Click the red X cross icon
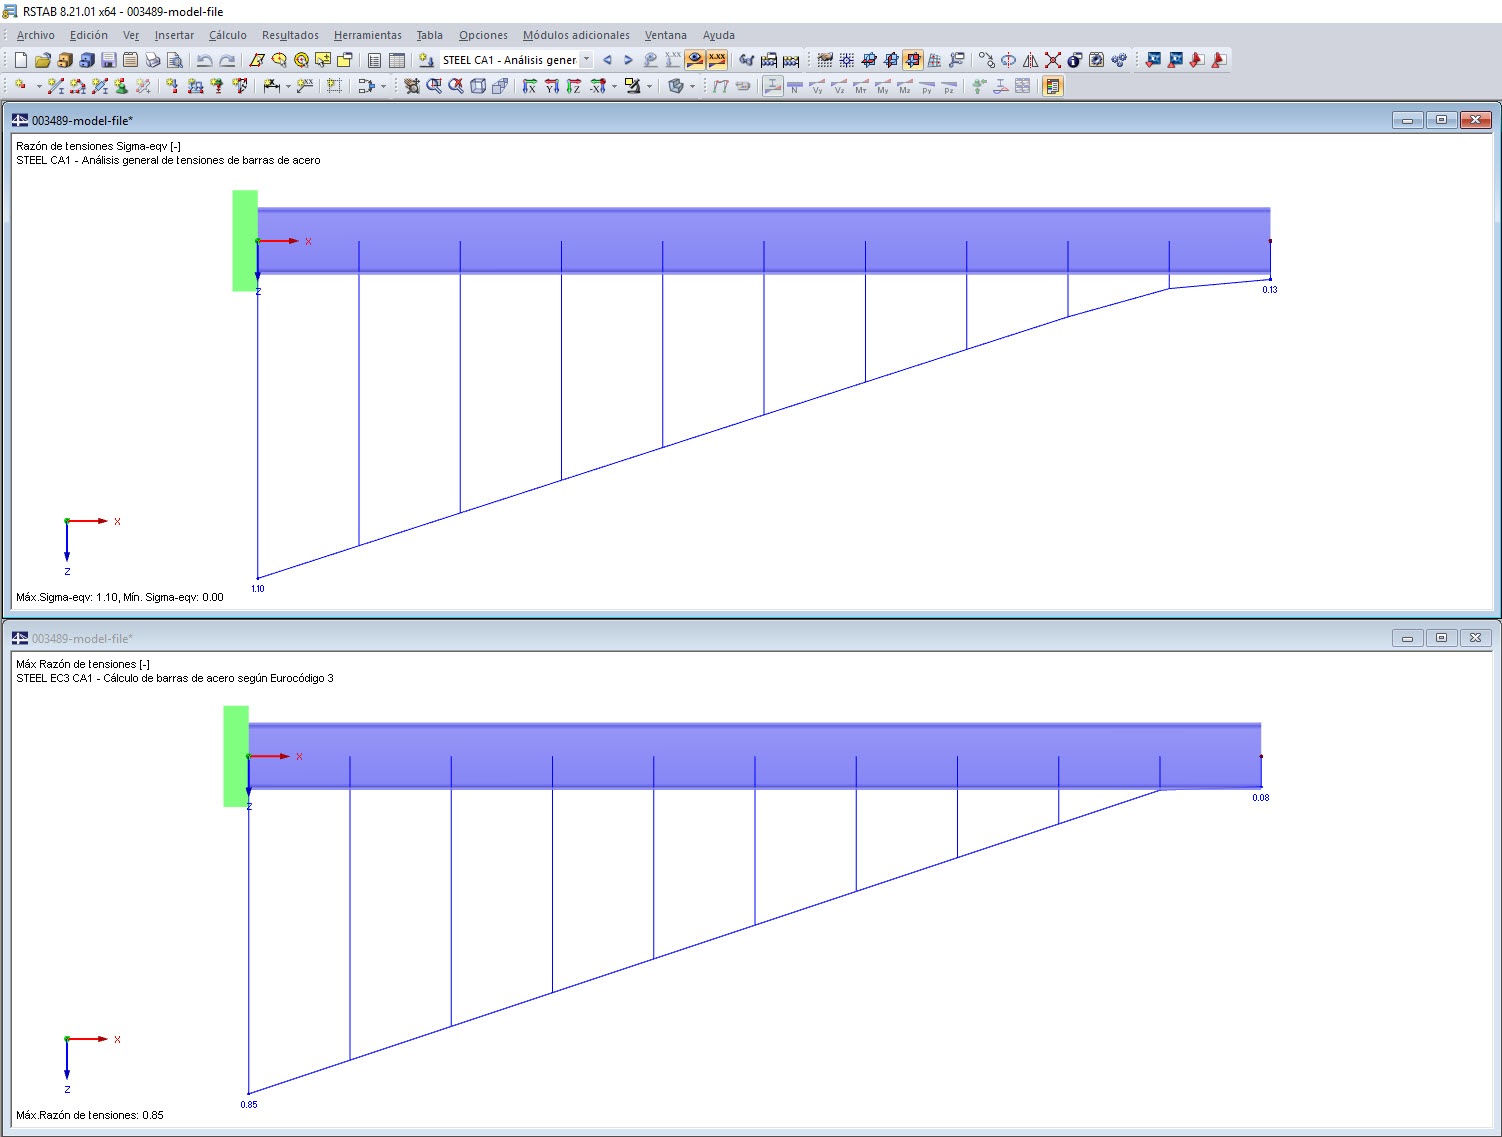Screen dimensions: 1502x1137 pos(1053,60)
